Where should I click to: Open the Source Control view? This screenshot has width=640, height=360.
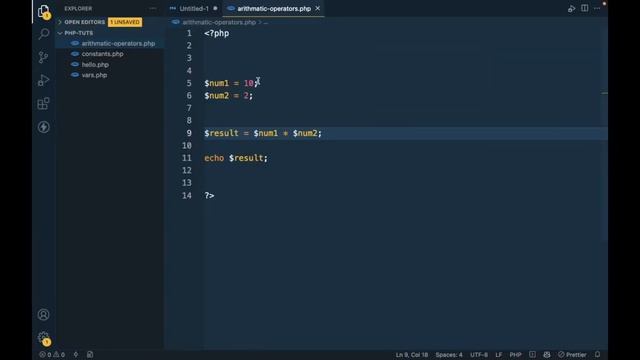pyautogui.click(x=43, y=57)
